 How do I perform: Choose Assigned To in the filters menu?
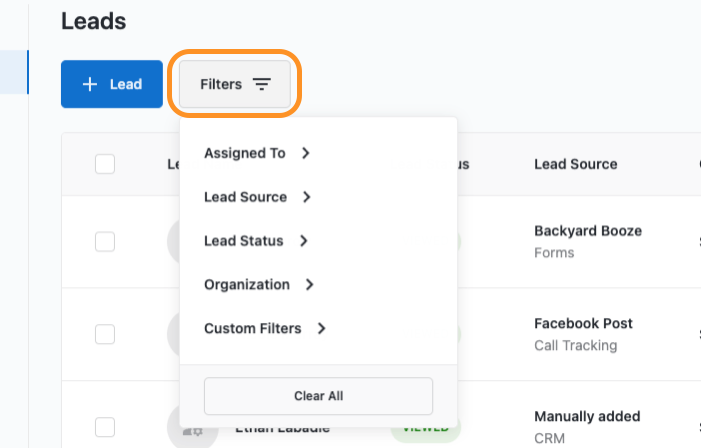245,153
